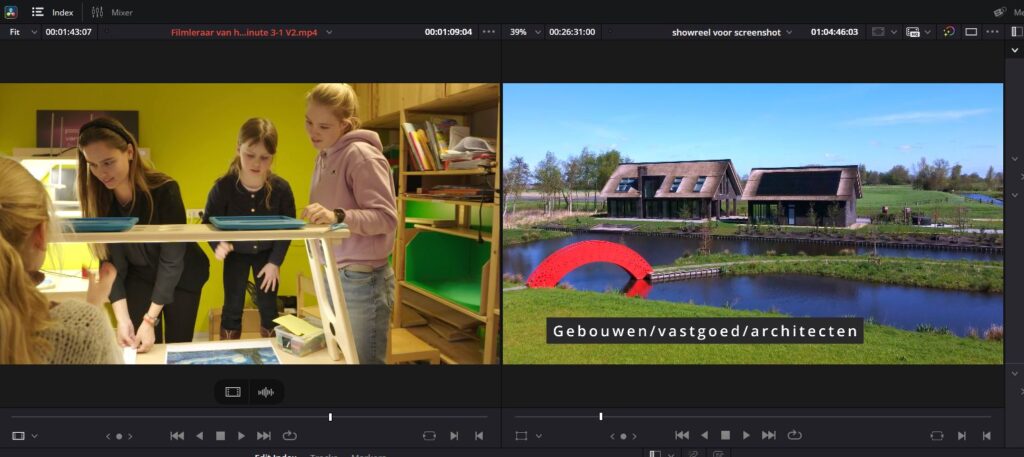
Task: Click the source viewer mode icon at bottom left
Action: [x=18, y=435]
